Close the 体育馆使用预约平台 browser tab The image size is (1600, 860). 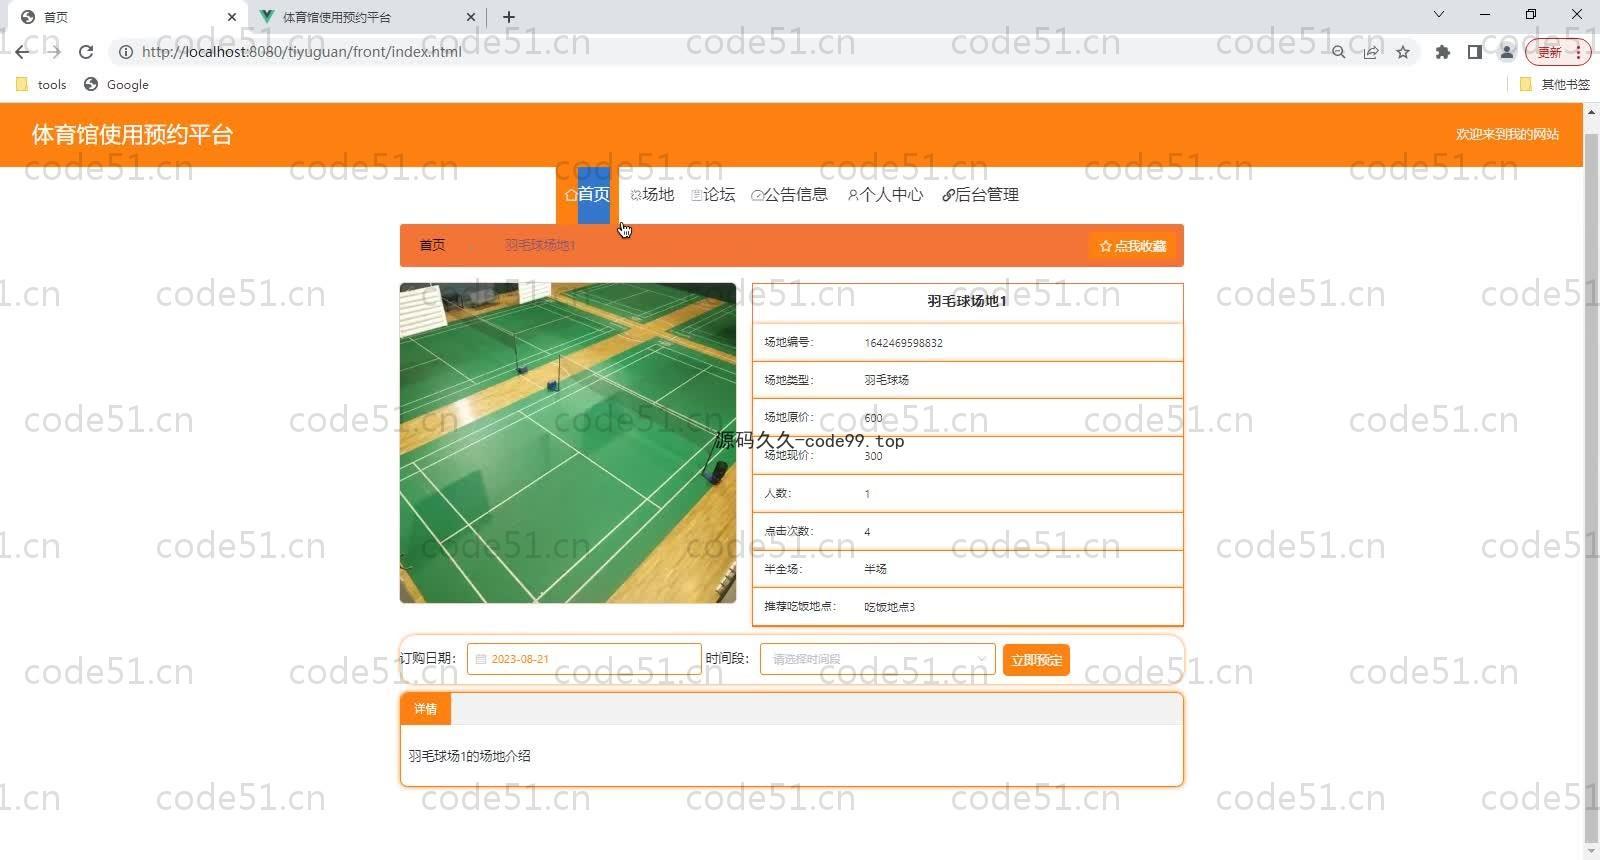point(471,17)
